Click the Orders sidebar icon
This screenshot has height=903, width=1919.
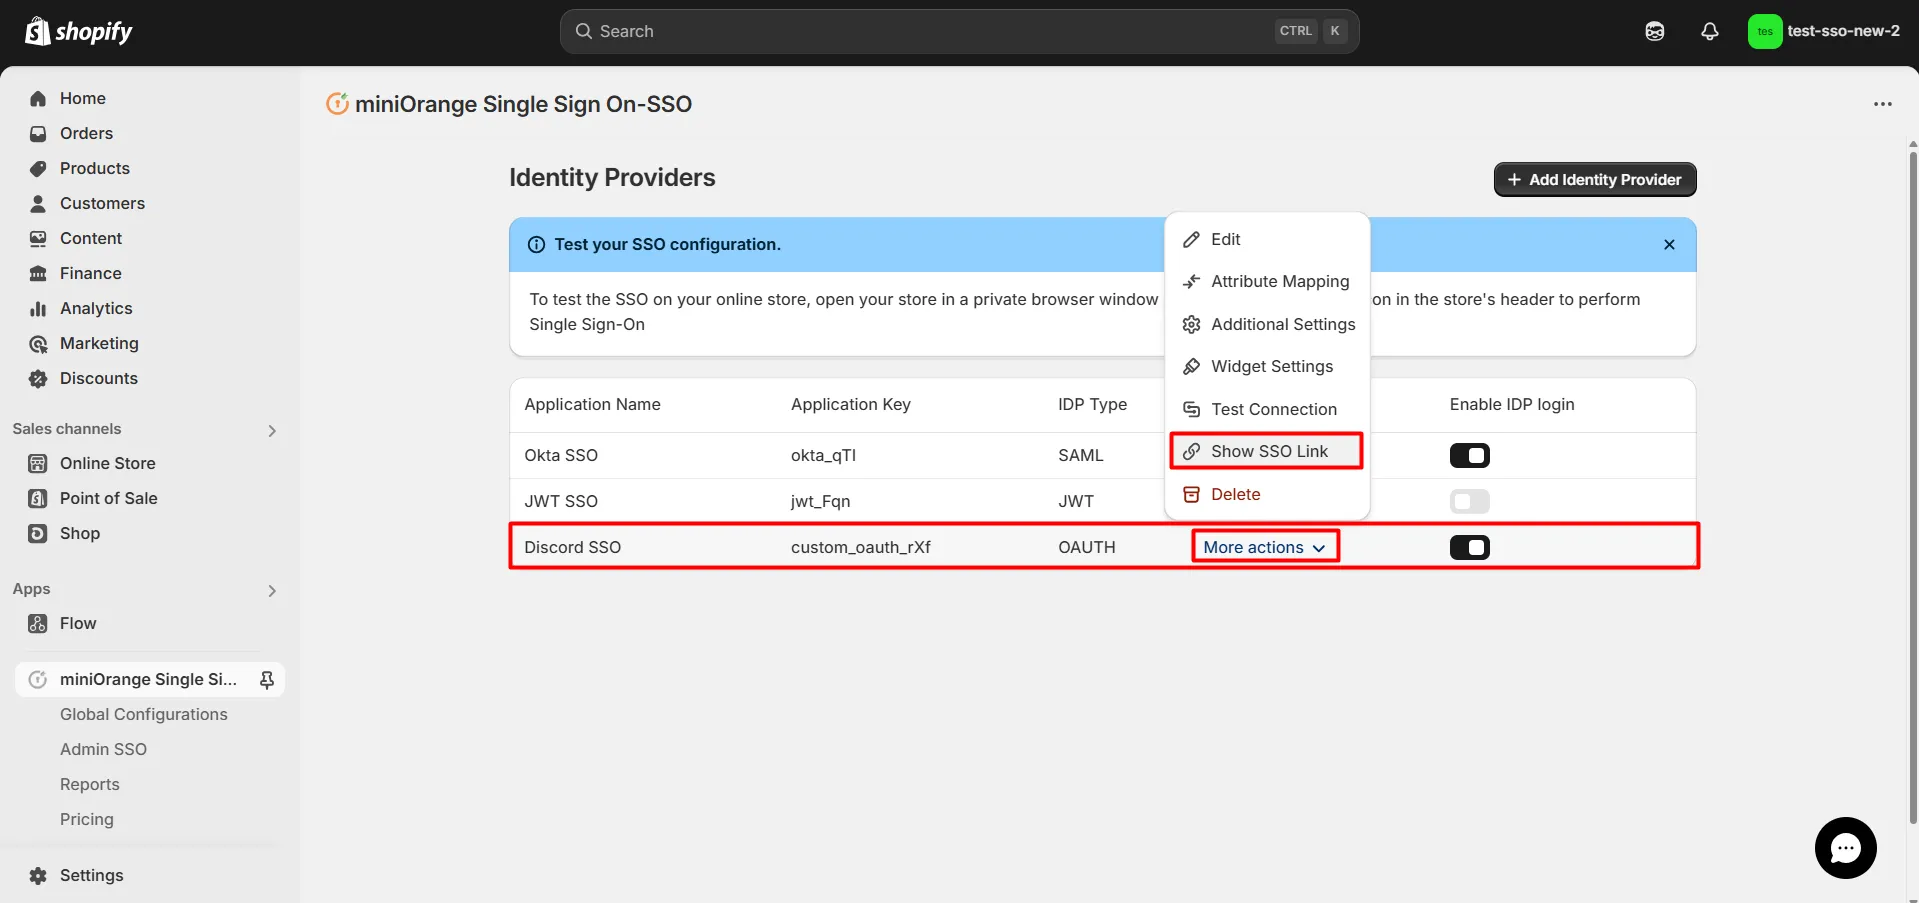[38, 134]
